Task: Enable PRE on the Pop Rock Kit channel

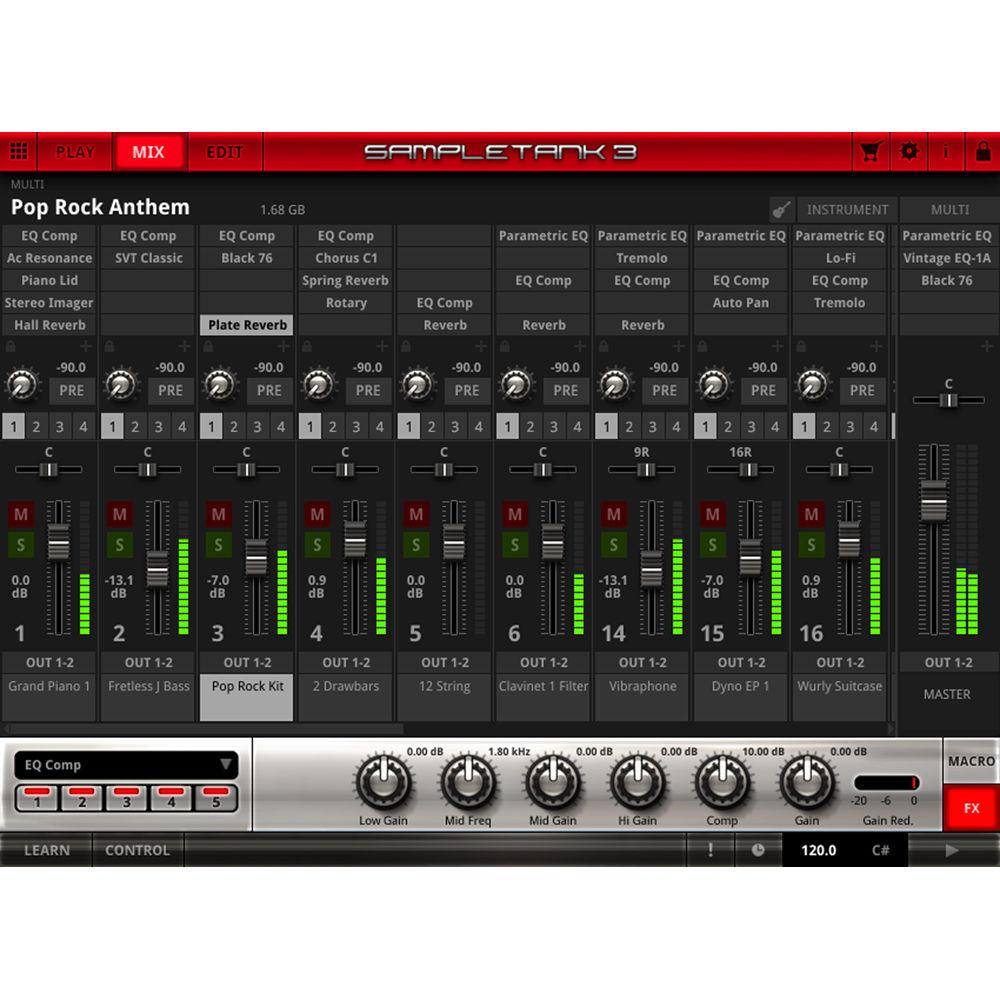Action: 268,391
